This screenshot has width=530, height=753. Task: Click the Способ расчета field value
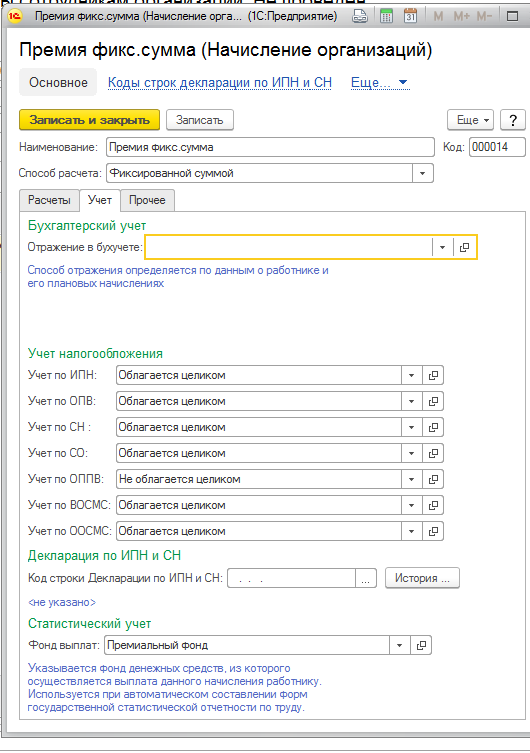(259, 173)
